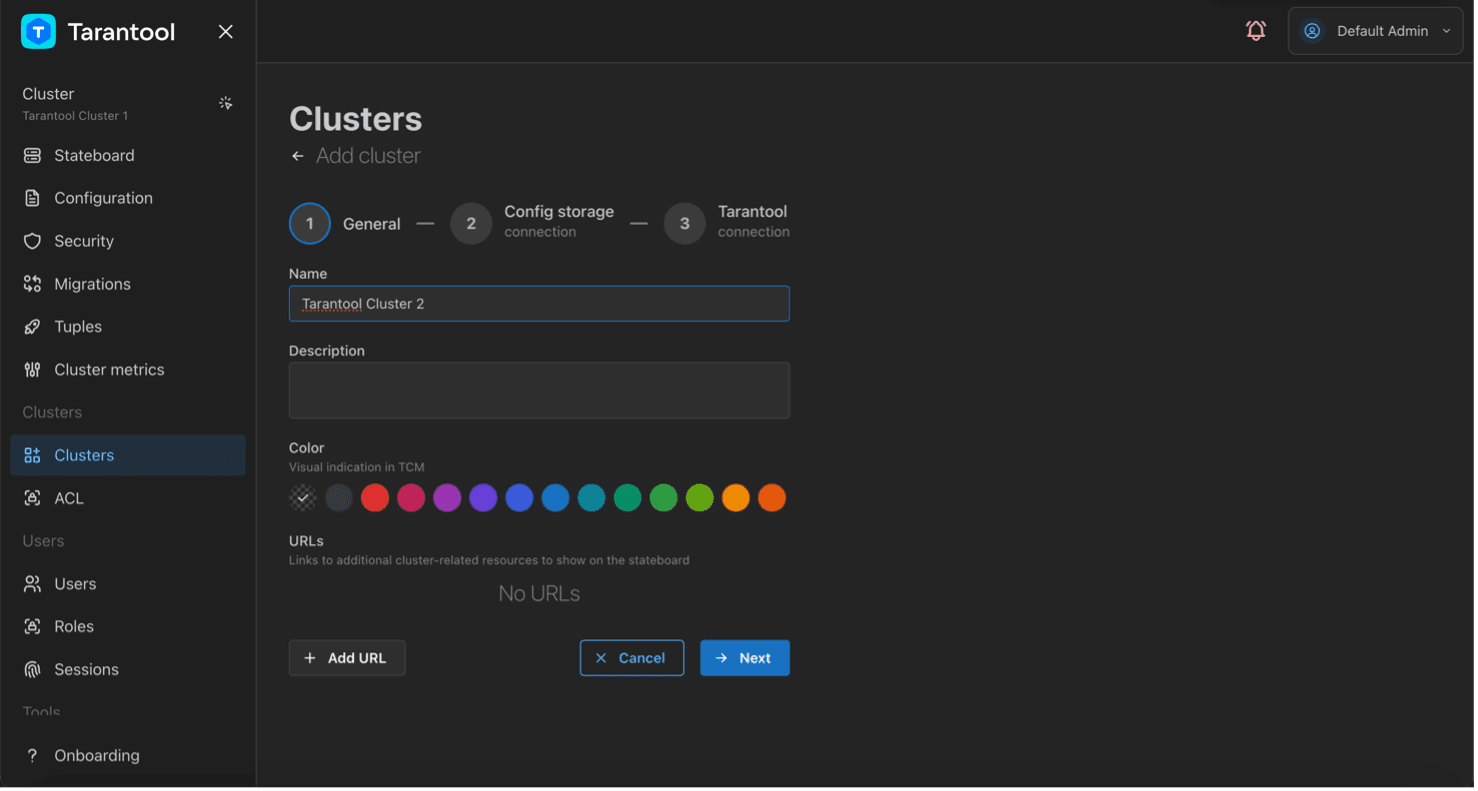Choose the crimson pink color swatch
This screenshot has height=791, width=1478.
411,498
